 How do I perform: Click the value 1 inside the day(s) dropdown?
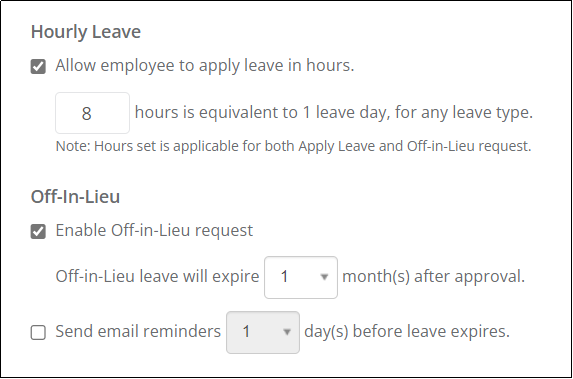pyautogui.click(x=246, y=332)
